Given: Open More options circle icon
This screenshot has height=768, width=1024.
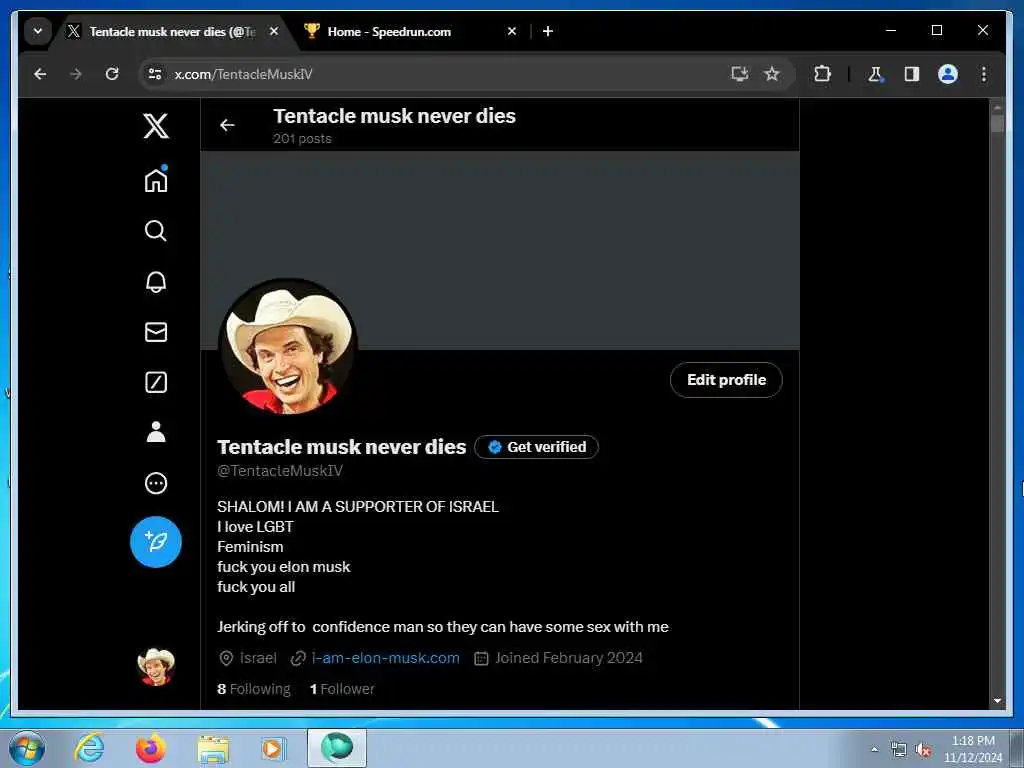Looking at the screenshot, I should point(155,483).
